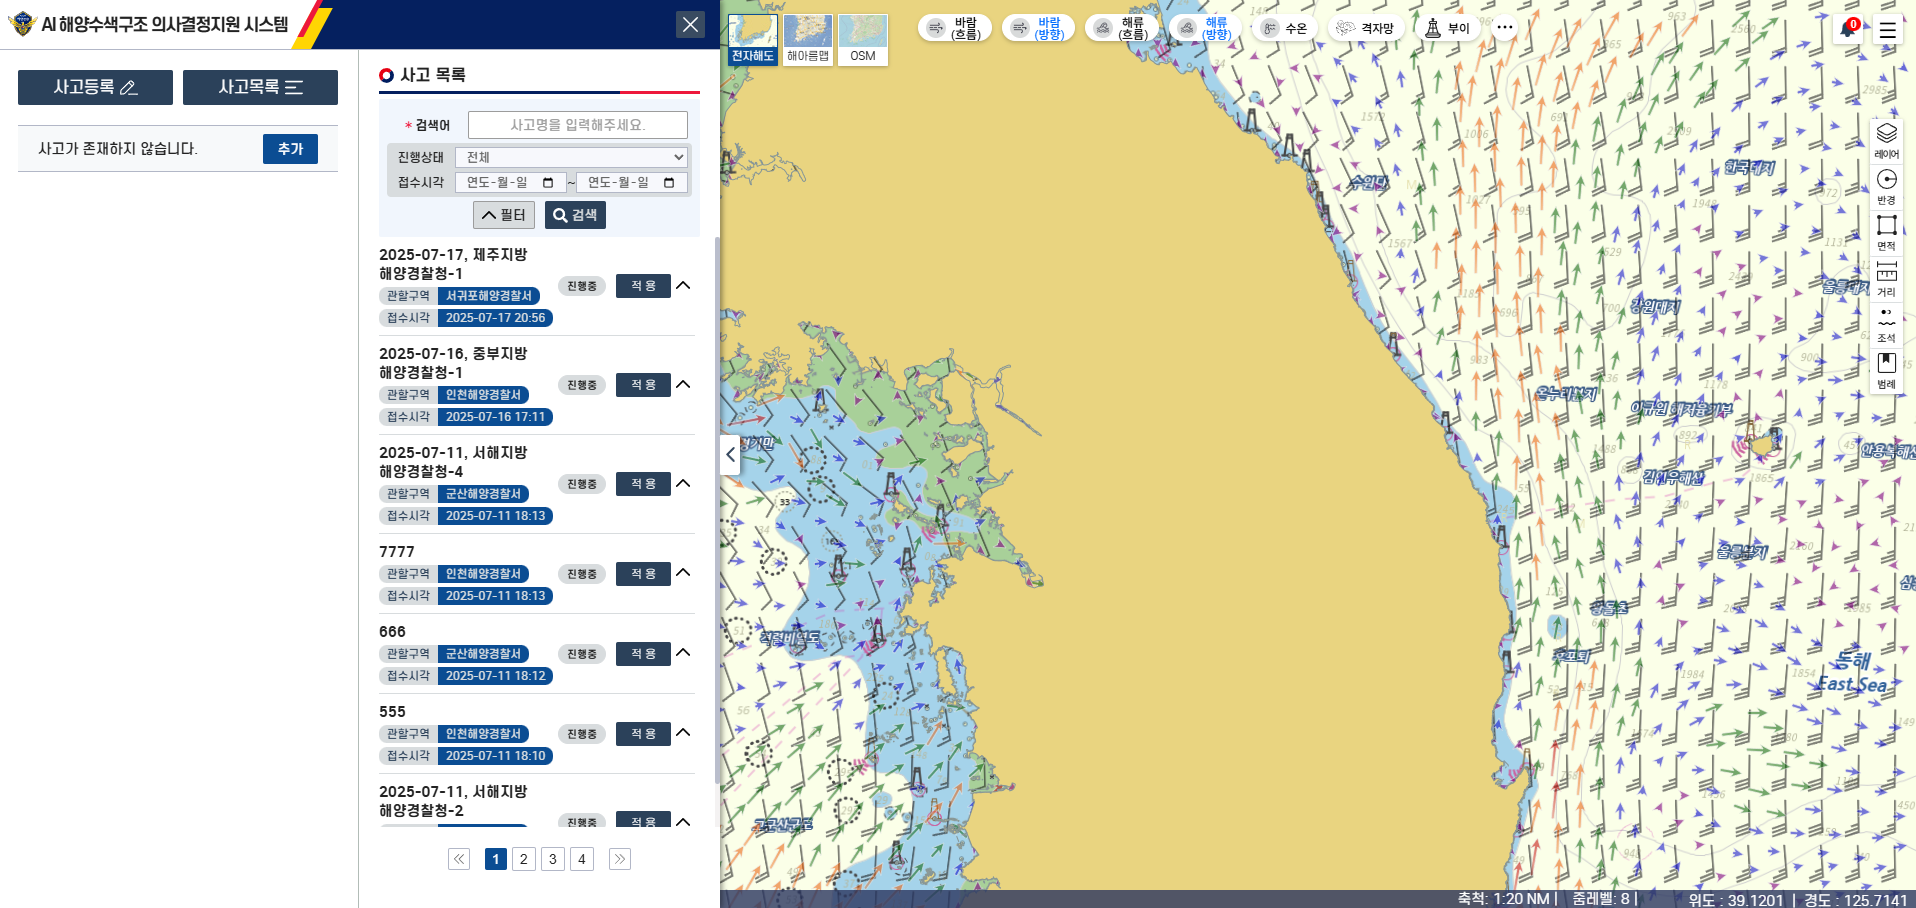Open the hamburger menu at top right

pos(1887,30)
